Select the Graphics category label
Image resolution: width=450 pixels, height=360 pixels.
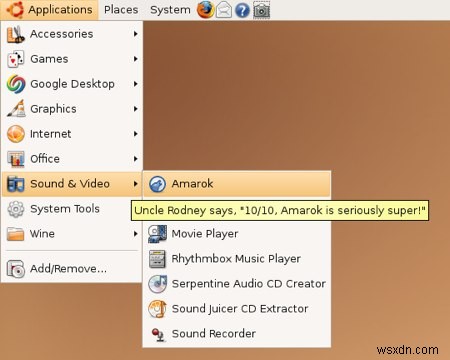pos(53,109)
